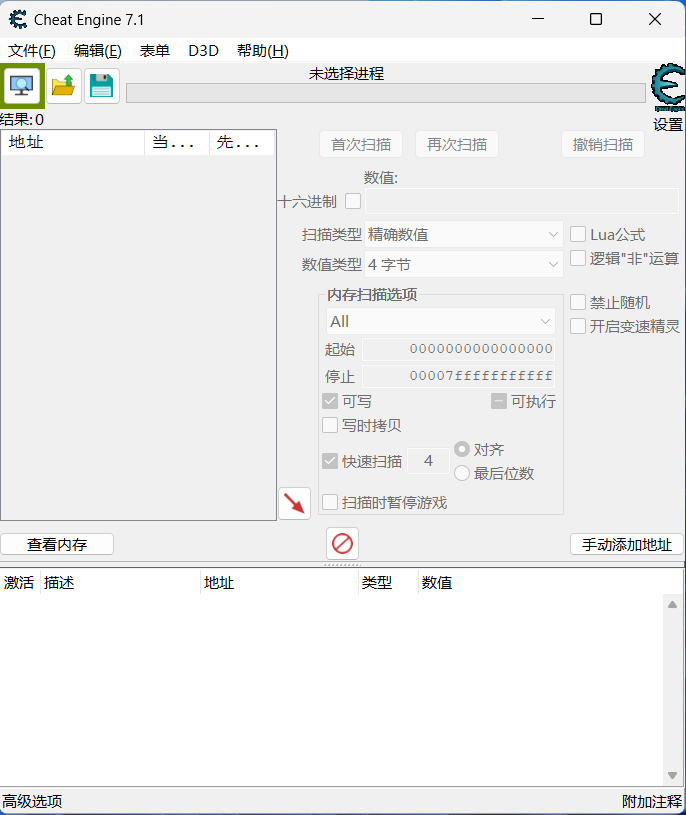Click the 快速扫描 alignment value field
686x815 pixels.
click(428, 461)
